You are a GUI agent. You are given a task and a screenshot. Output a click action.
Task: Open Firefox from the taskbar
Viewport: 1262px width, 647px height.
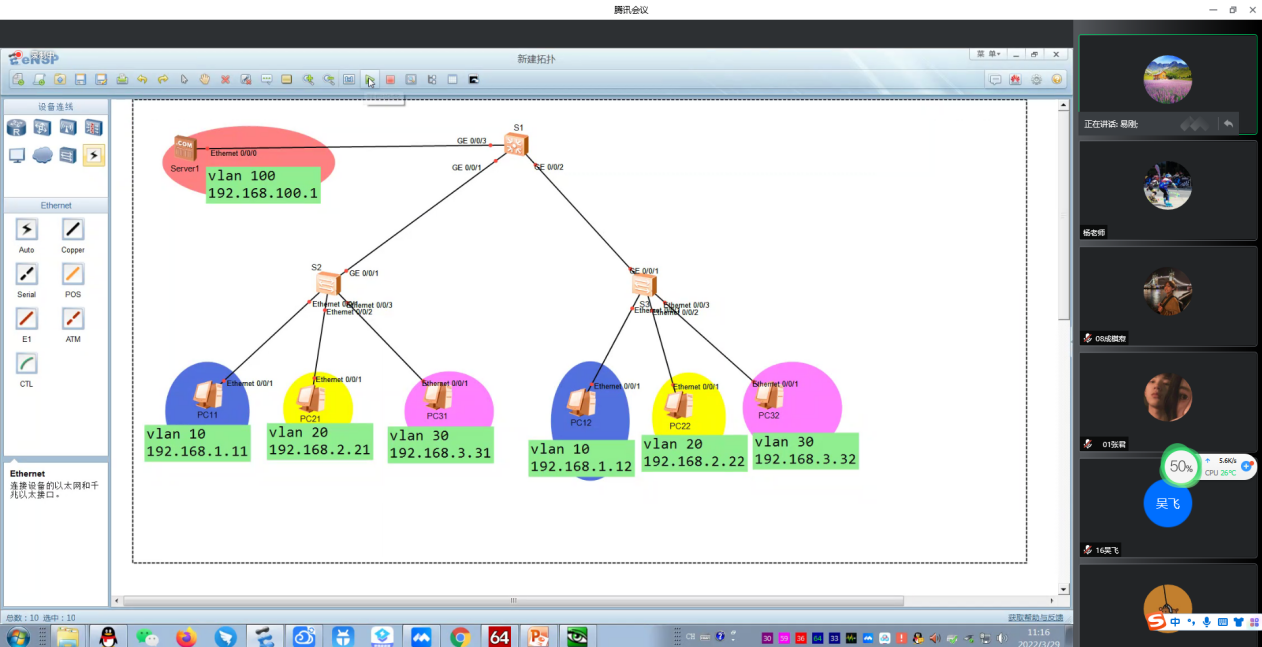[186, 636]
